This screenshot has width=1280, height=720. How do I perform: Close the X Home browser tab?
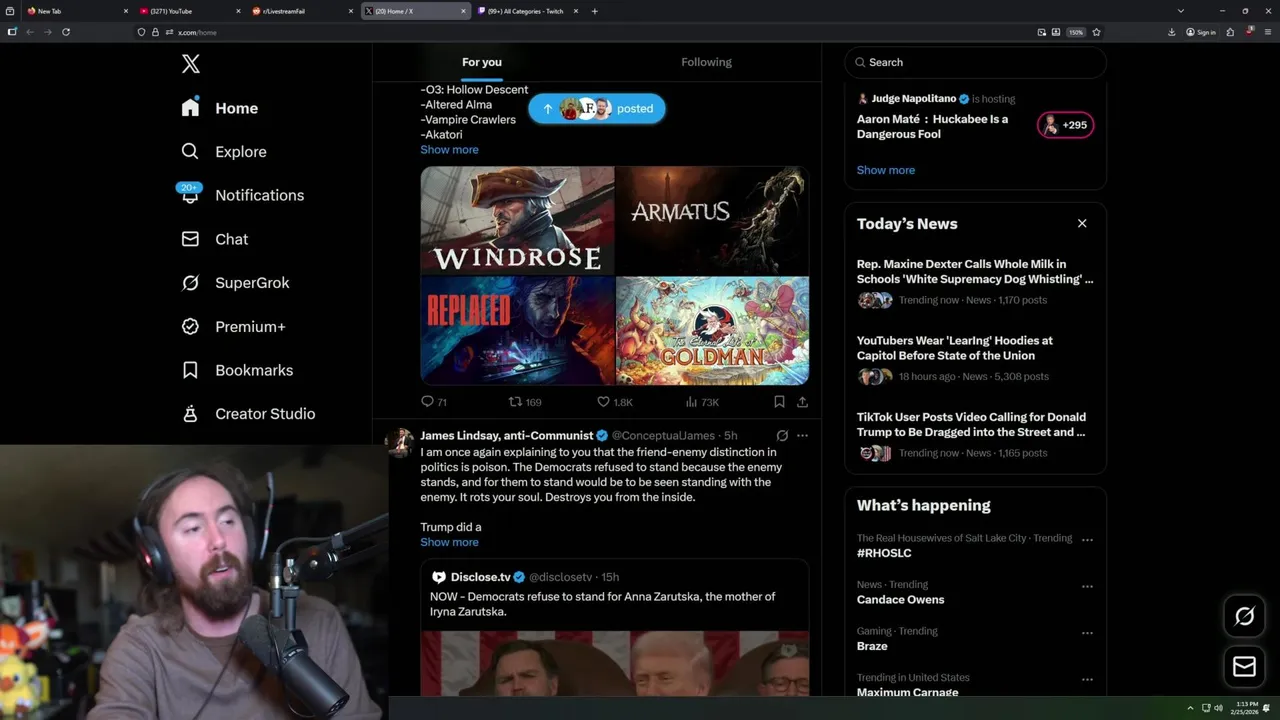[463, 11]
